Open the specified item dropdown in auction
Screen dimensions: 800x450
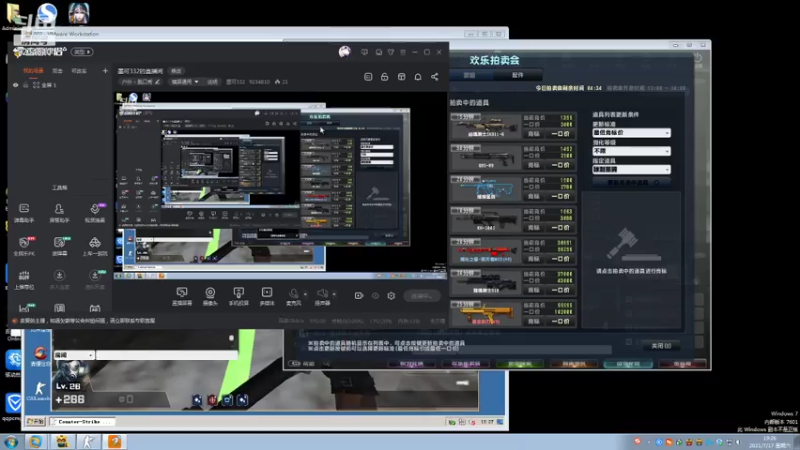(x=631, y=169)
